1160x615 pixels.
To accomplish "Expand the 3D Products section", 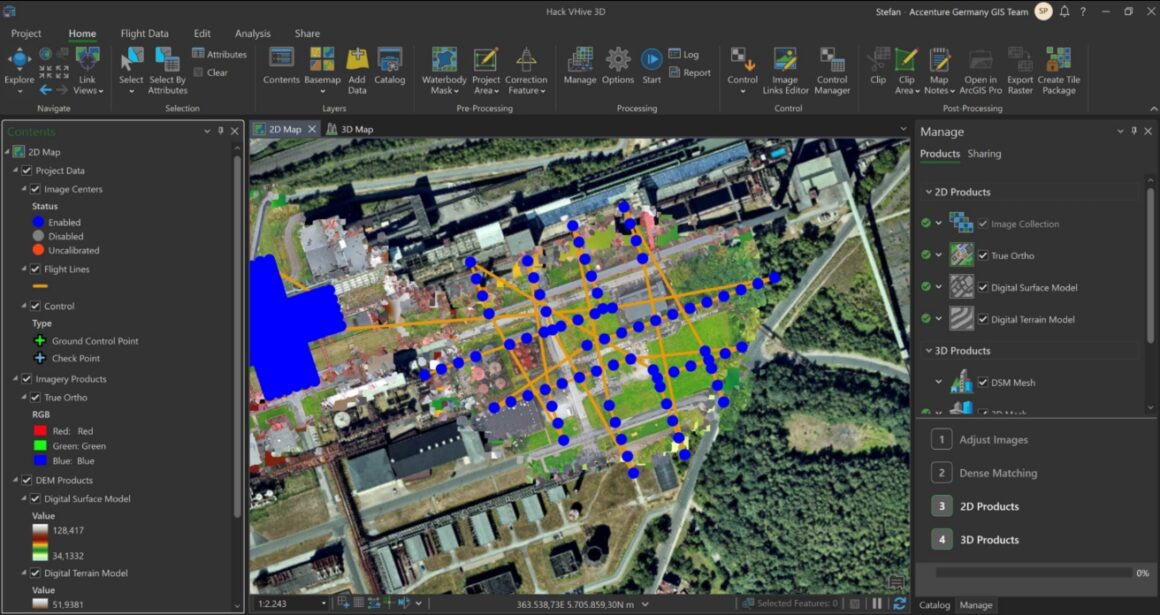I will click(x=928, y=350).
